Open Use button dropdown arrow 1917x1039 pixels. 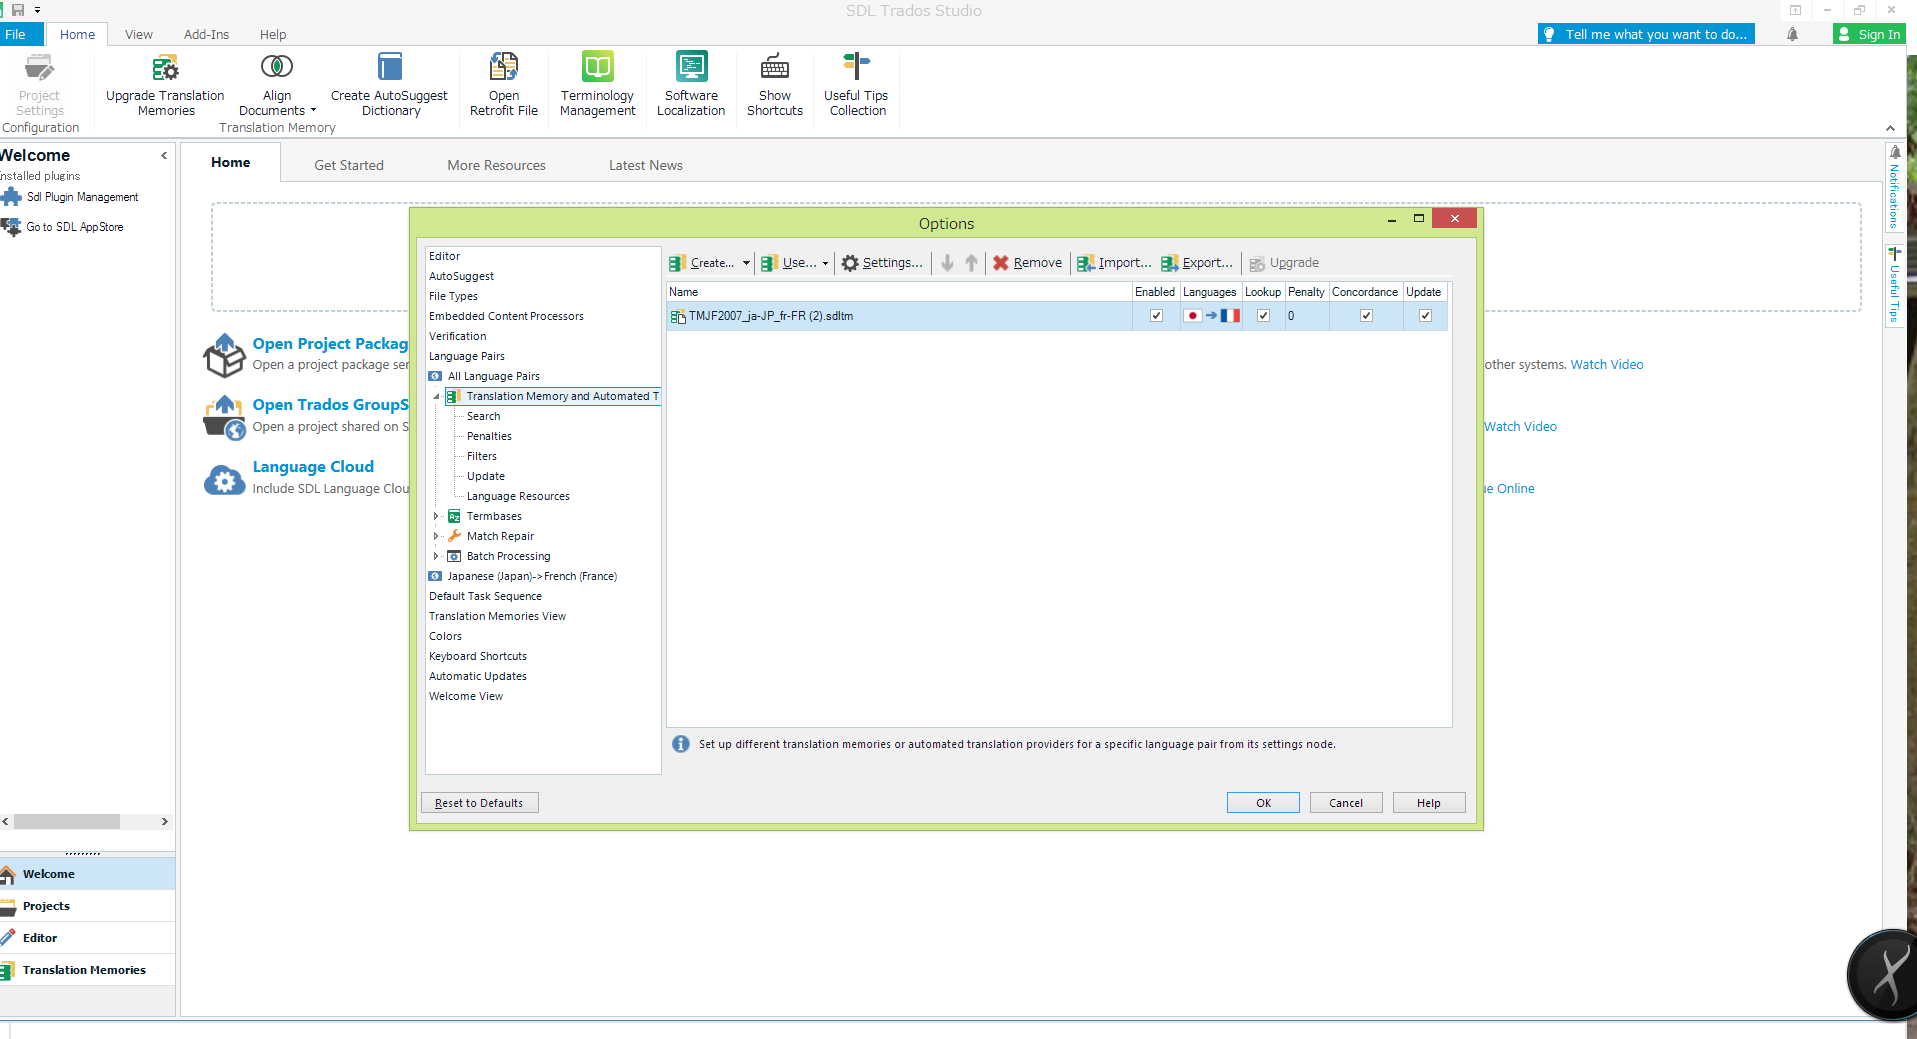click(x=825, y=263)
